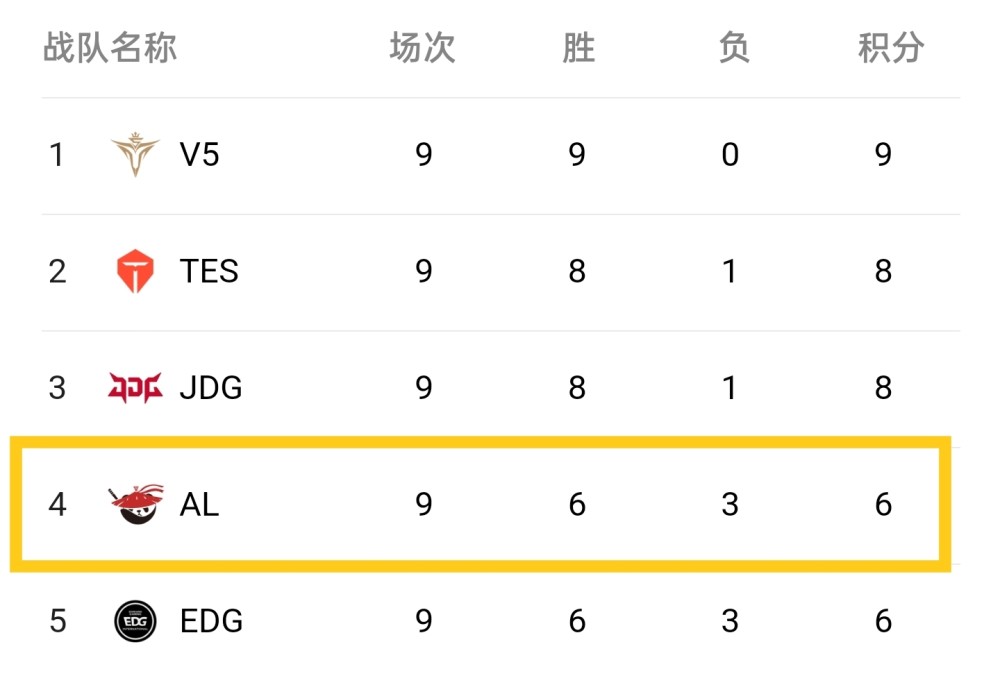
Task: Open the EDG team name link
Action: (x=211, y=621)
